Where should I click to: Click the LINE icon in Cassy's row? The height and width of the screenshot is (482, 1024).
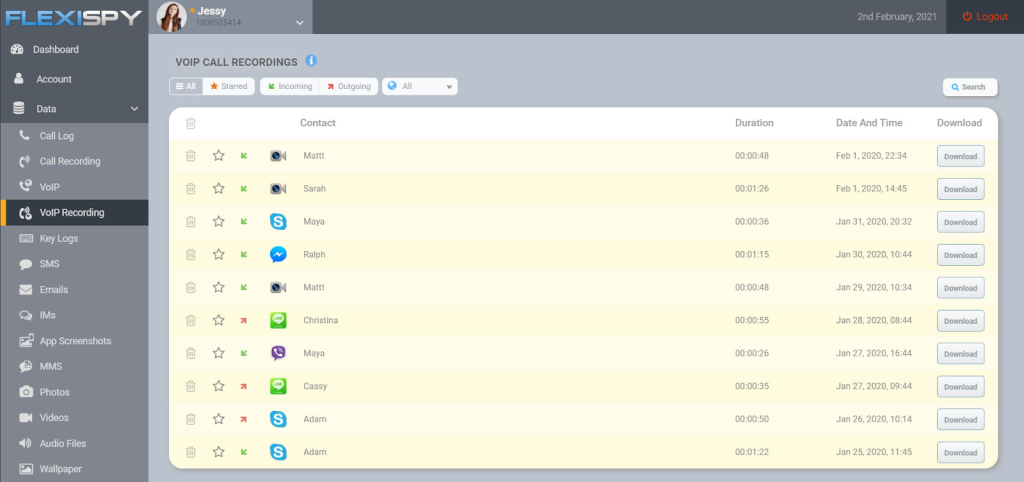pyautogui.click(x=278, y=386)
